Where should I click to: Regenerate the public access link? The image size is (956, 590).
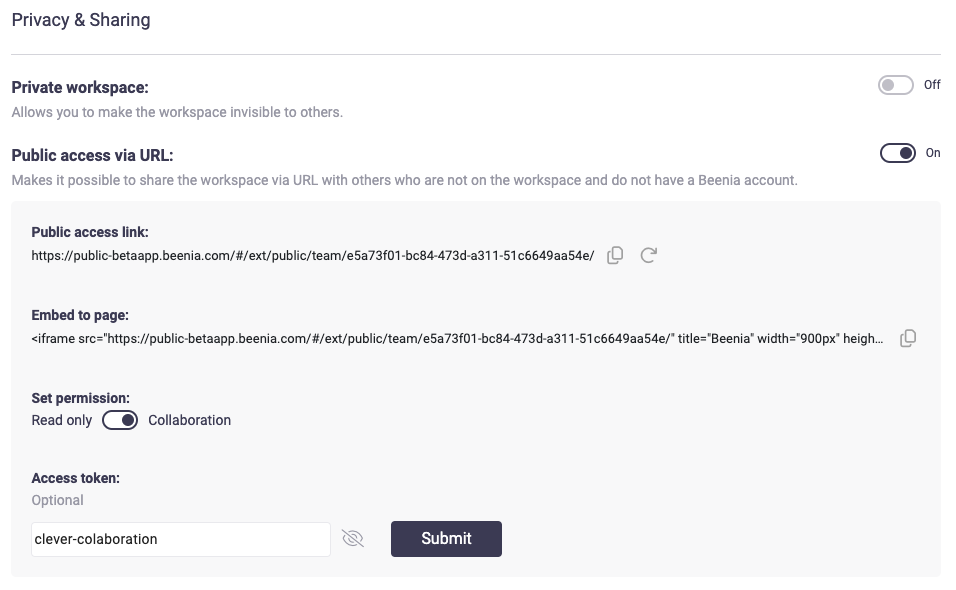(649, 255)
